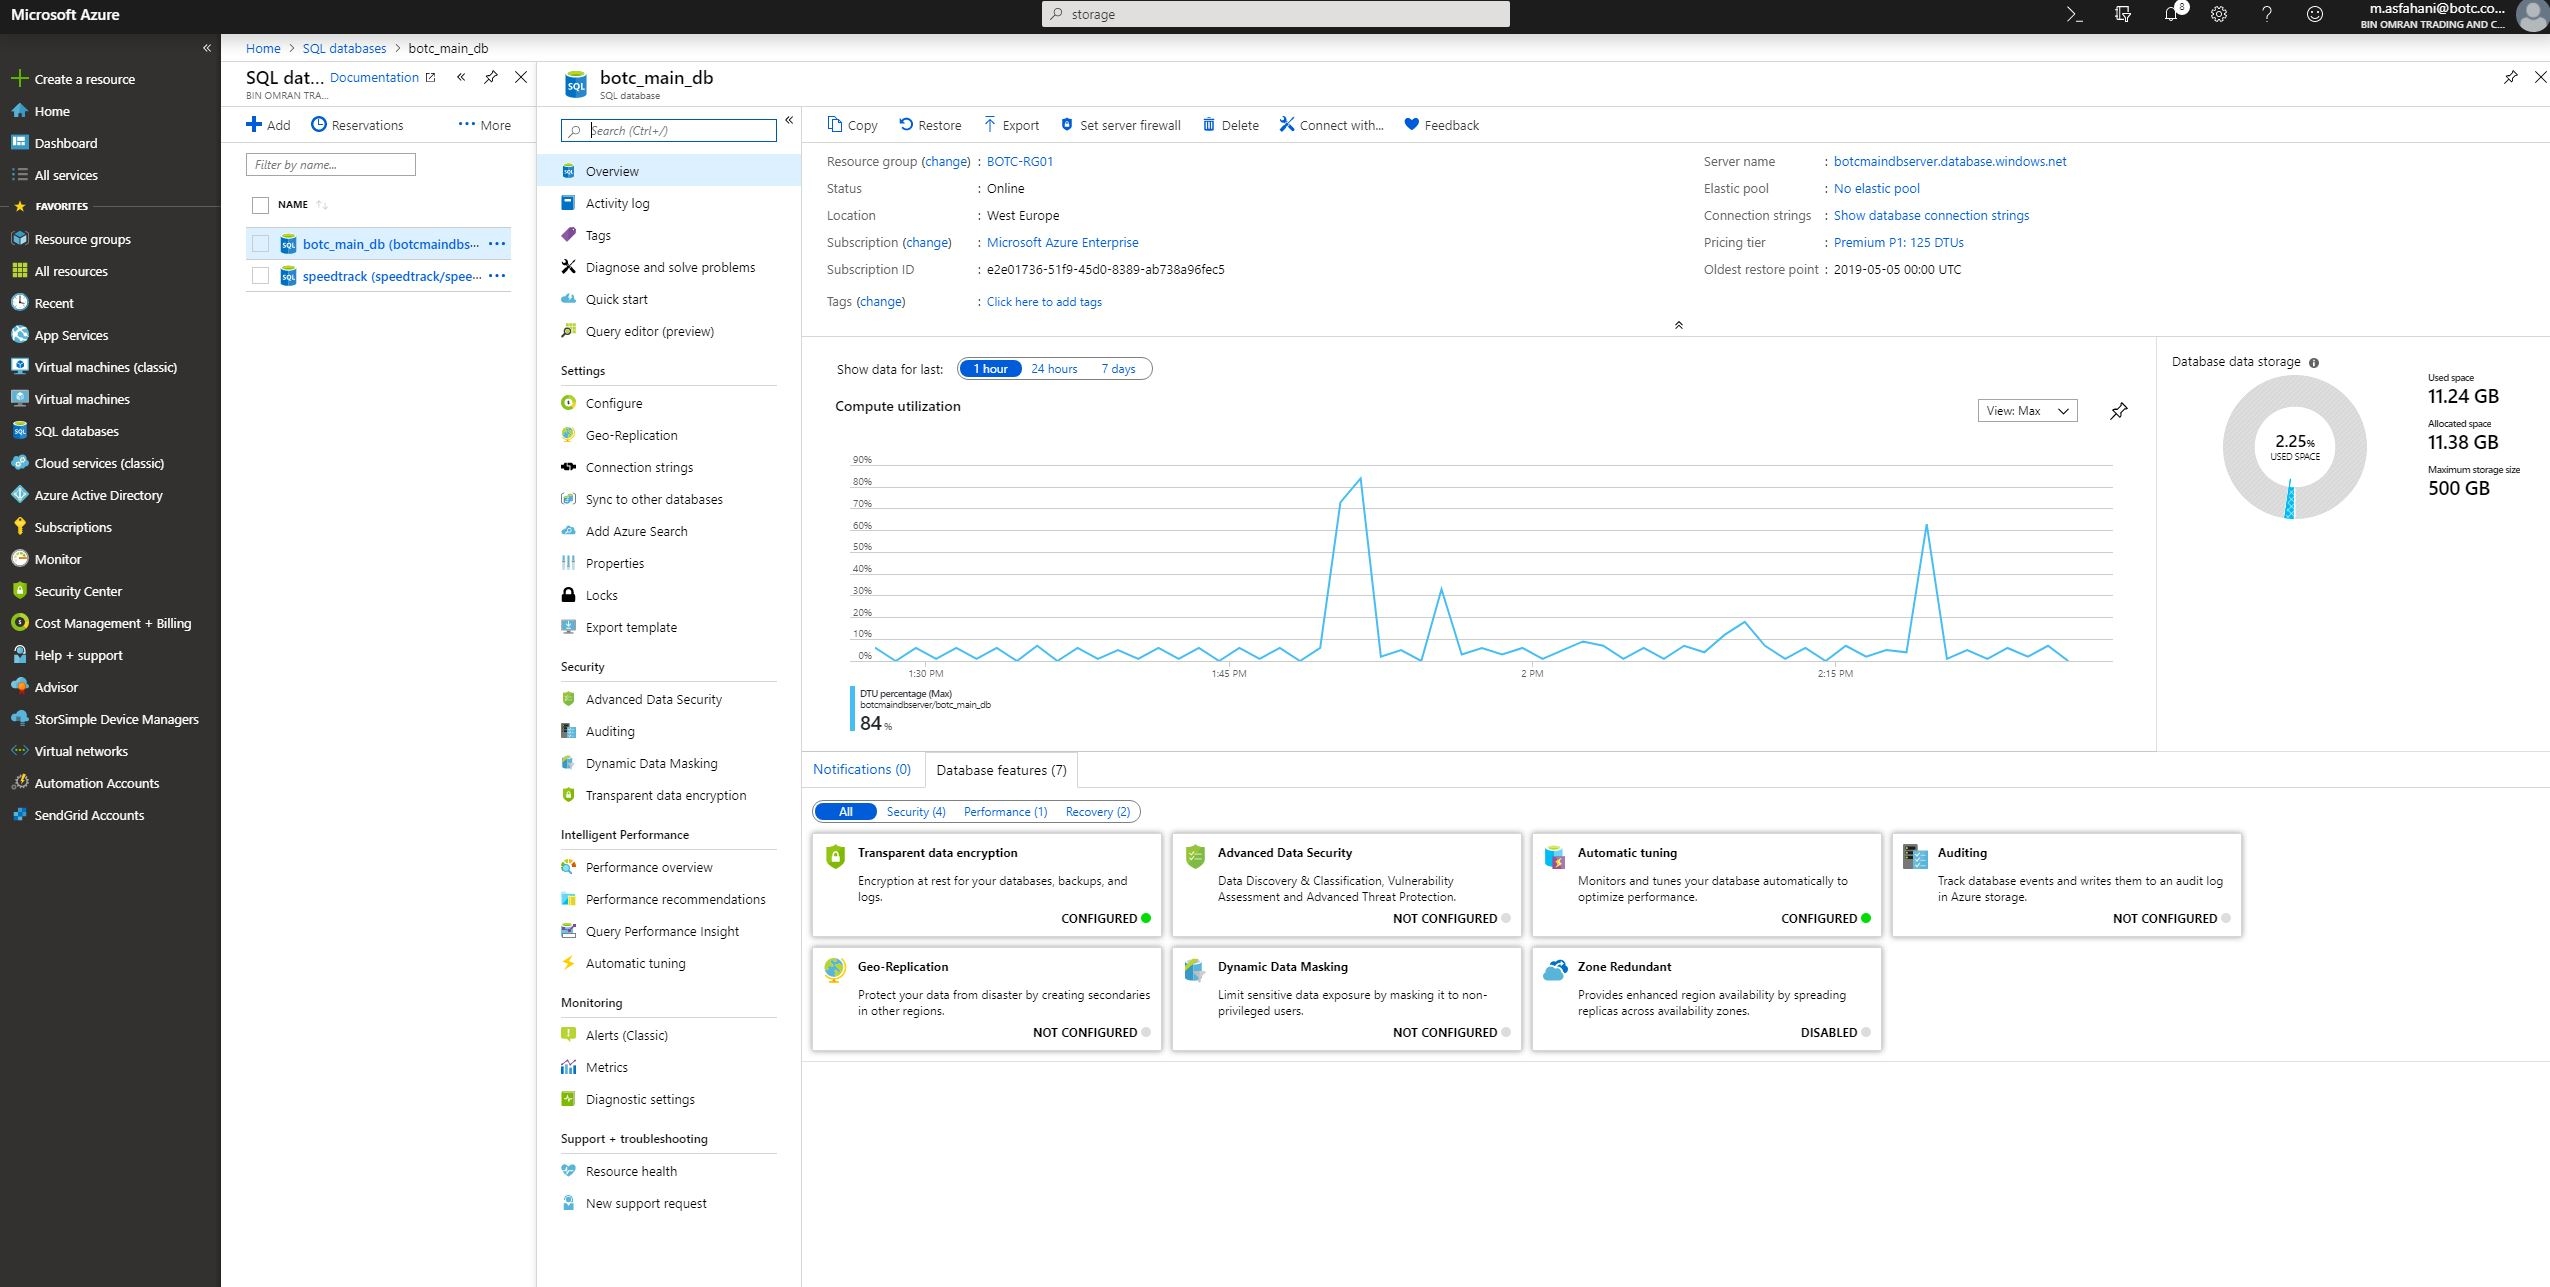Collapse the essentials section chevron
The width and height of the screenshot is (2550, 1287).
tap(1678, 325)
